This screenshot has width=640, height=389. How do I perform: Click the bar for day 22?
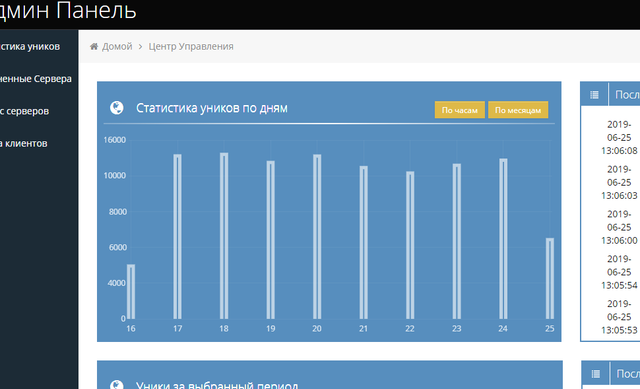point(410,245)
